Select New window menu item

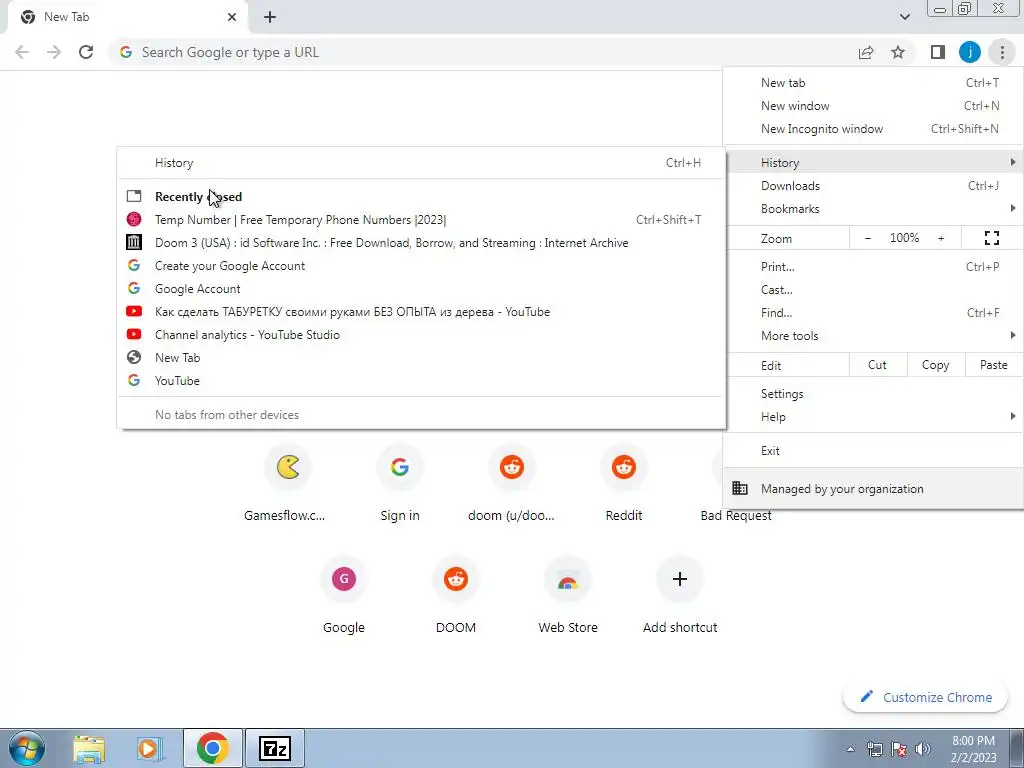pos(873,106)
